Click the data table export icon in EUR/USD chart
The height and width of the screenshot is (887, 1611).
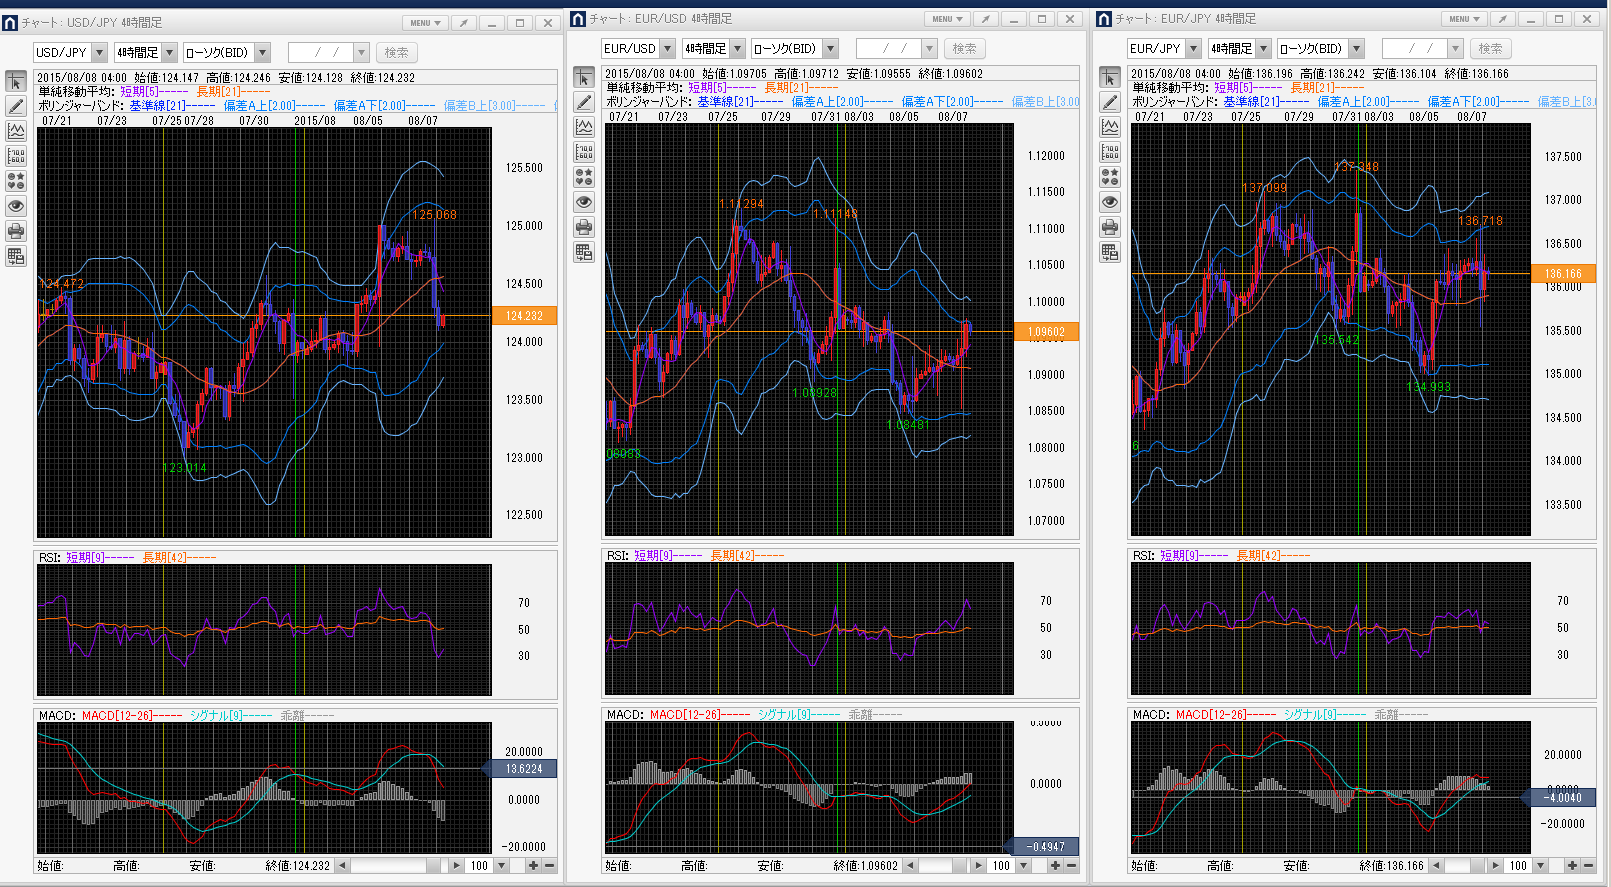584,252
